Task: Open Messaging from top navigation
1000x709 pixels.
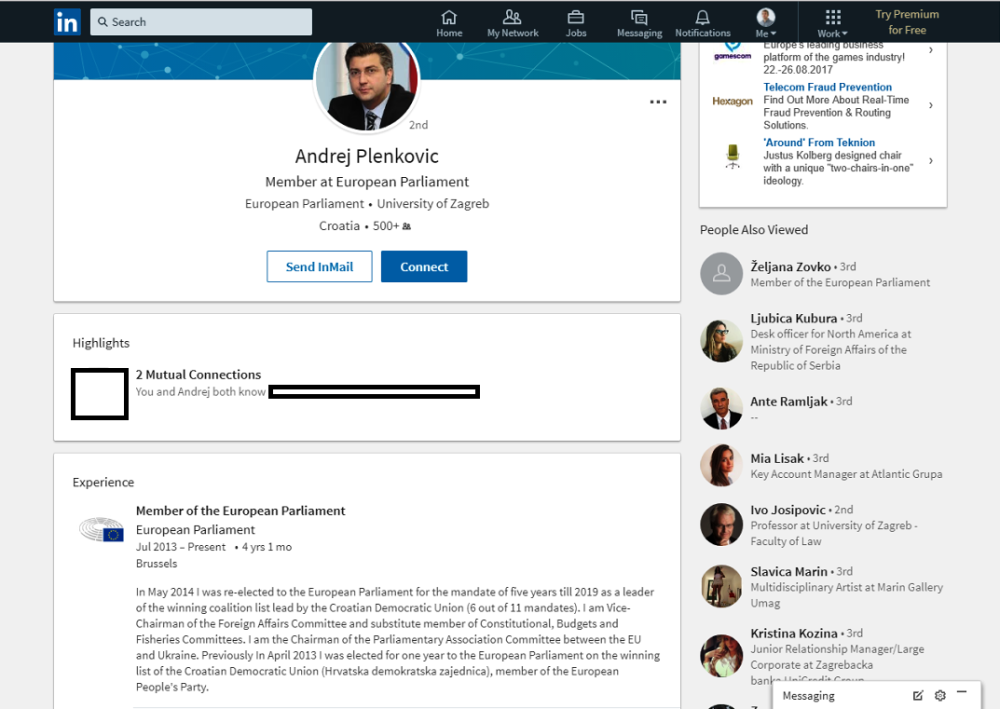Action: [639, 24]
